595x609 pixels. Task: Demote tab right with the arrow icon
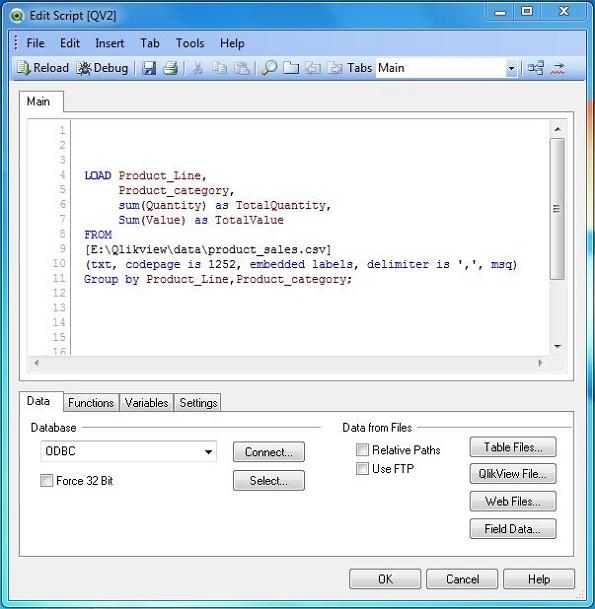coord(335,68)
